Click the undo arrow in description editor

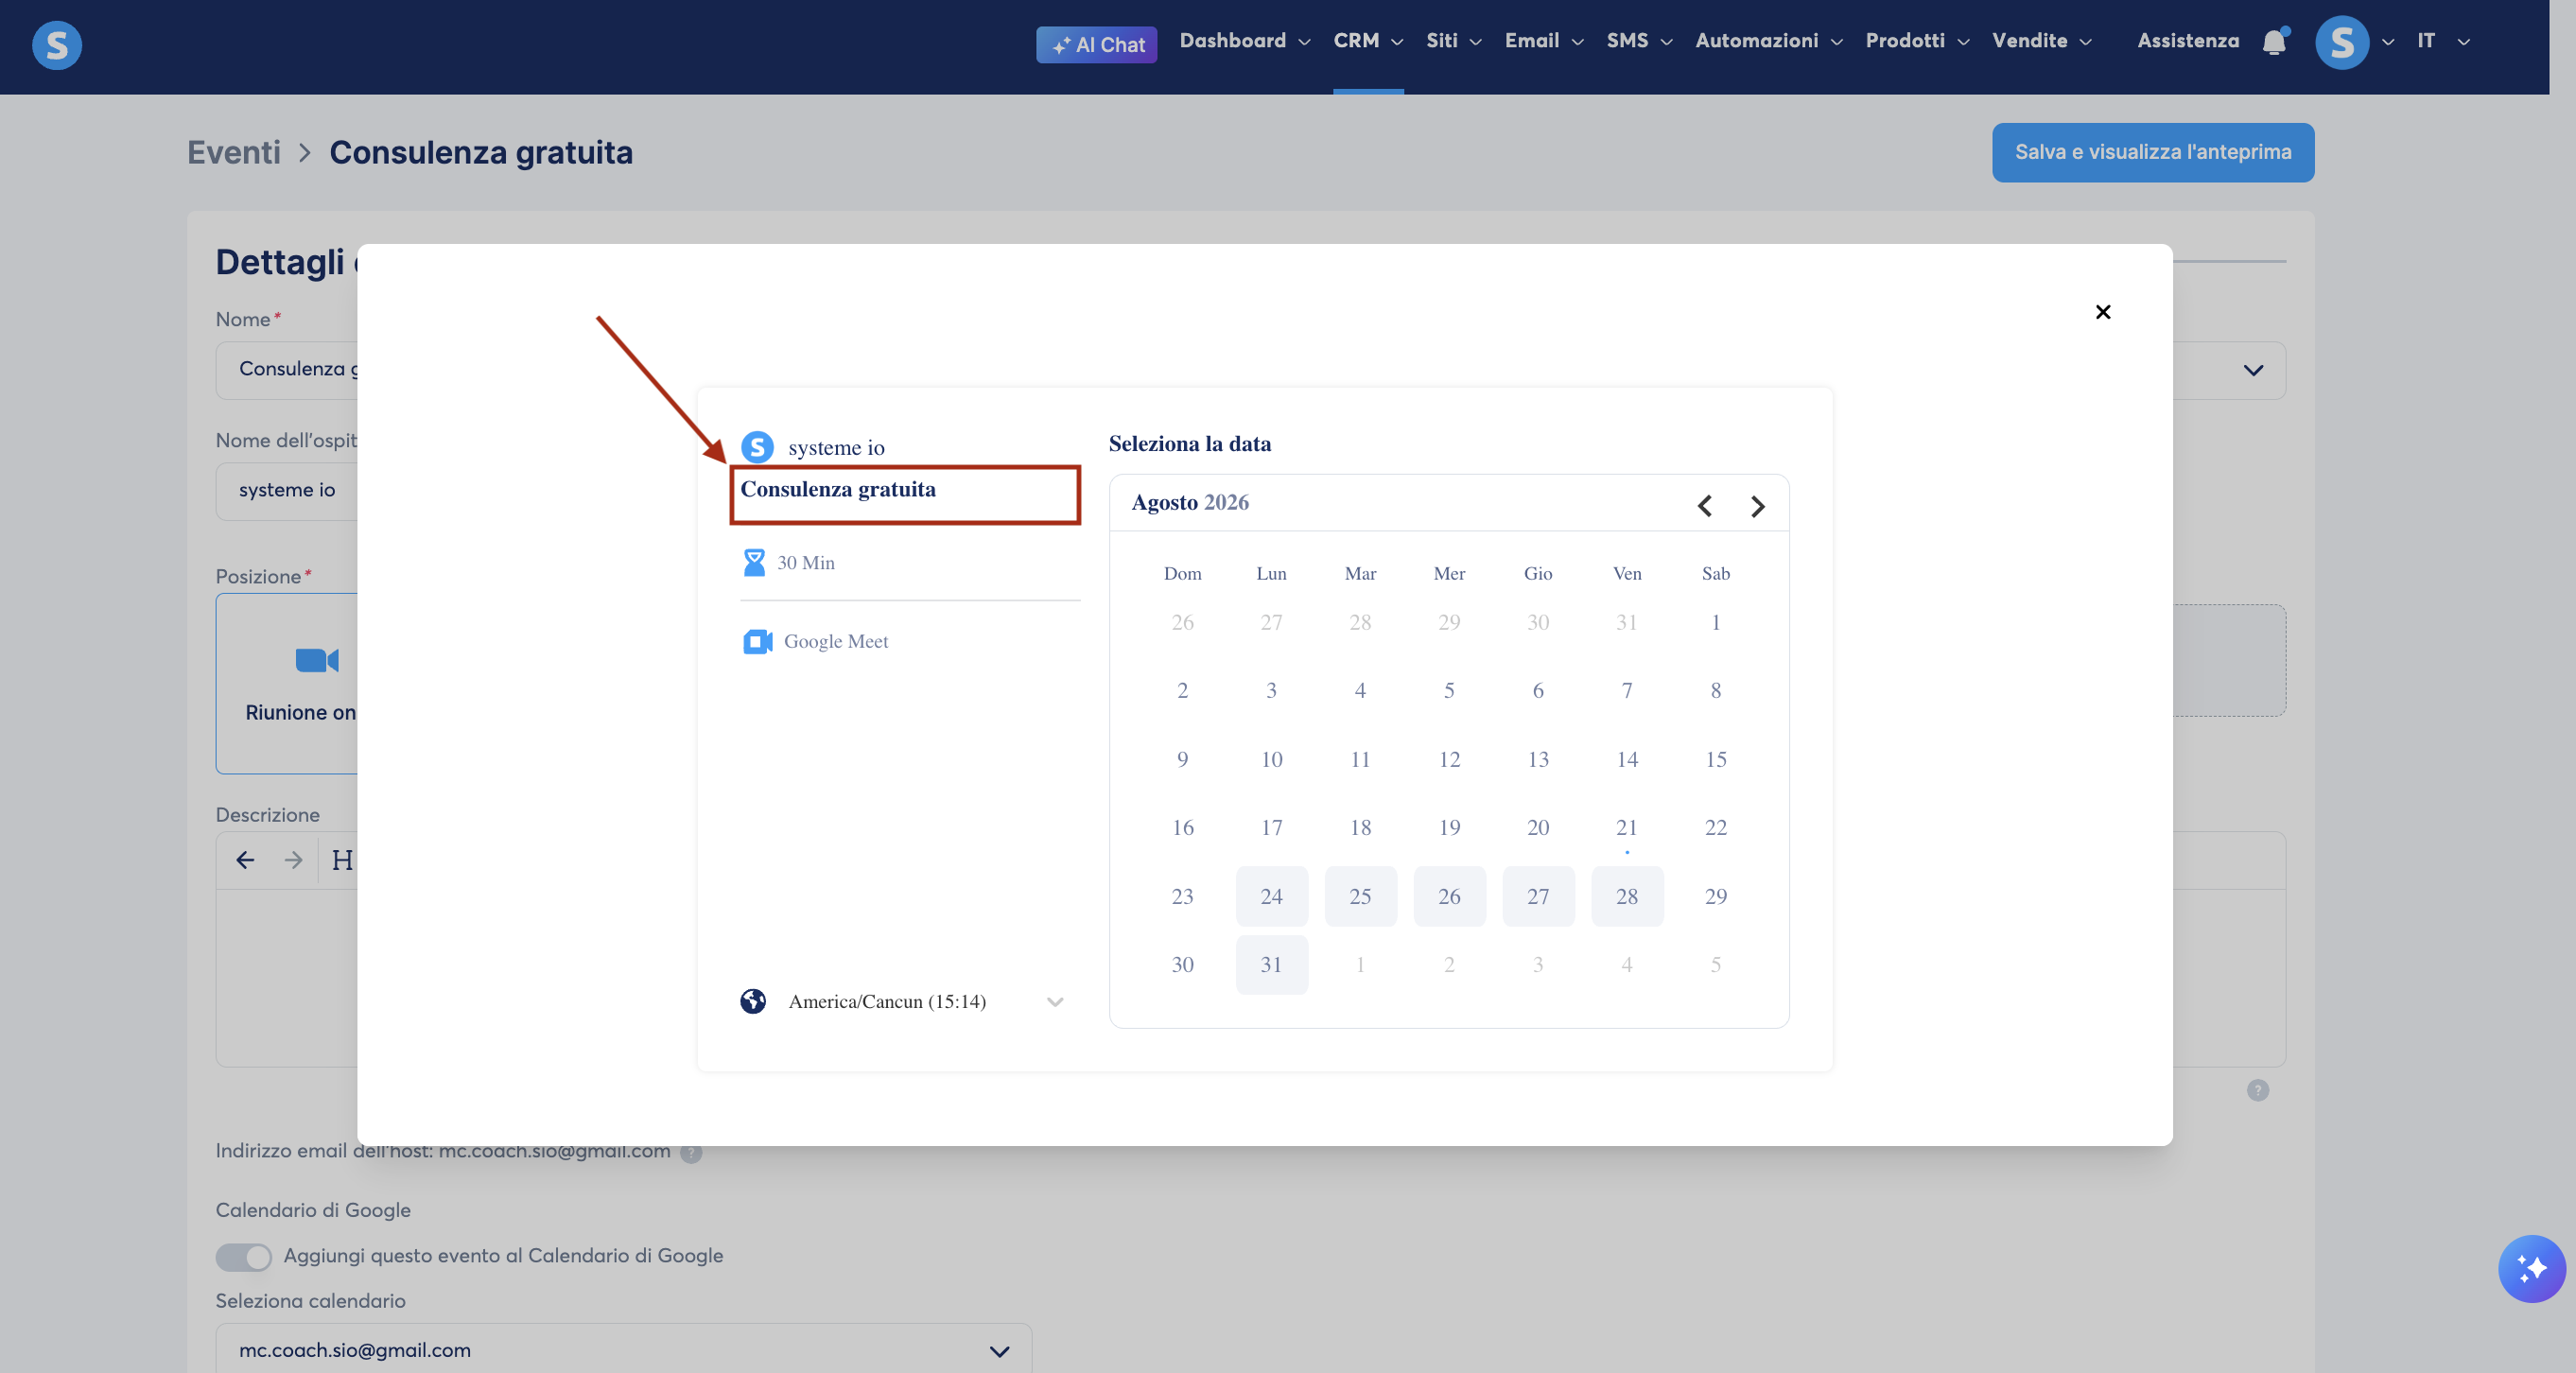click(245, 860)
